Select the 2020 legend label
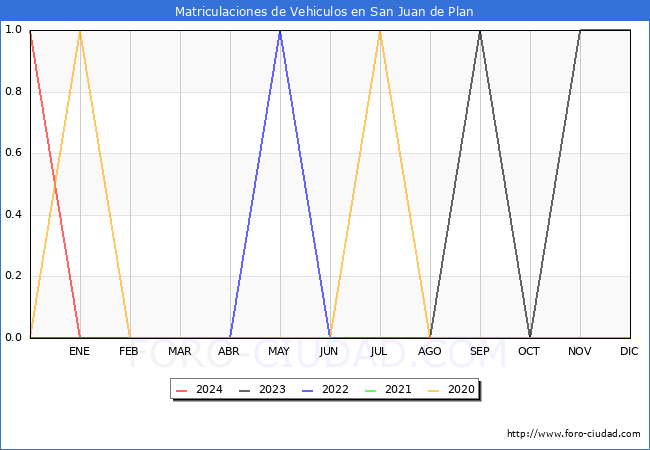 pos(461,390)
